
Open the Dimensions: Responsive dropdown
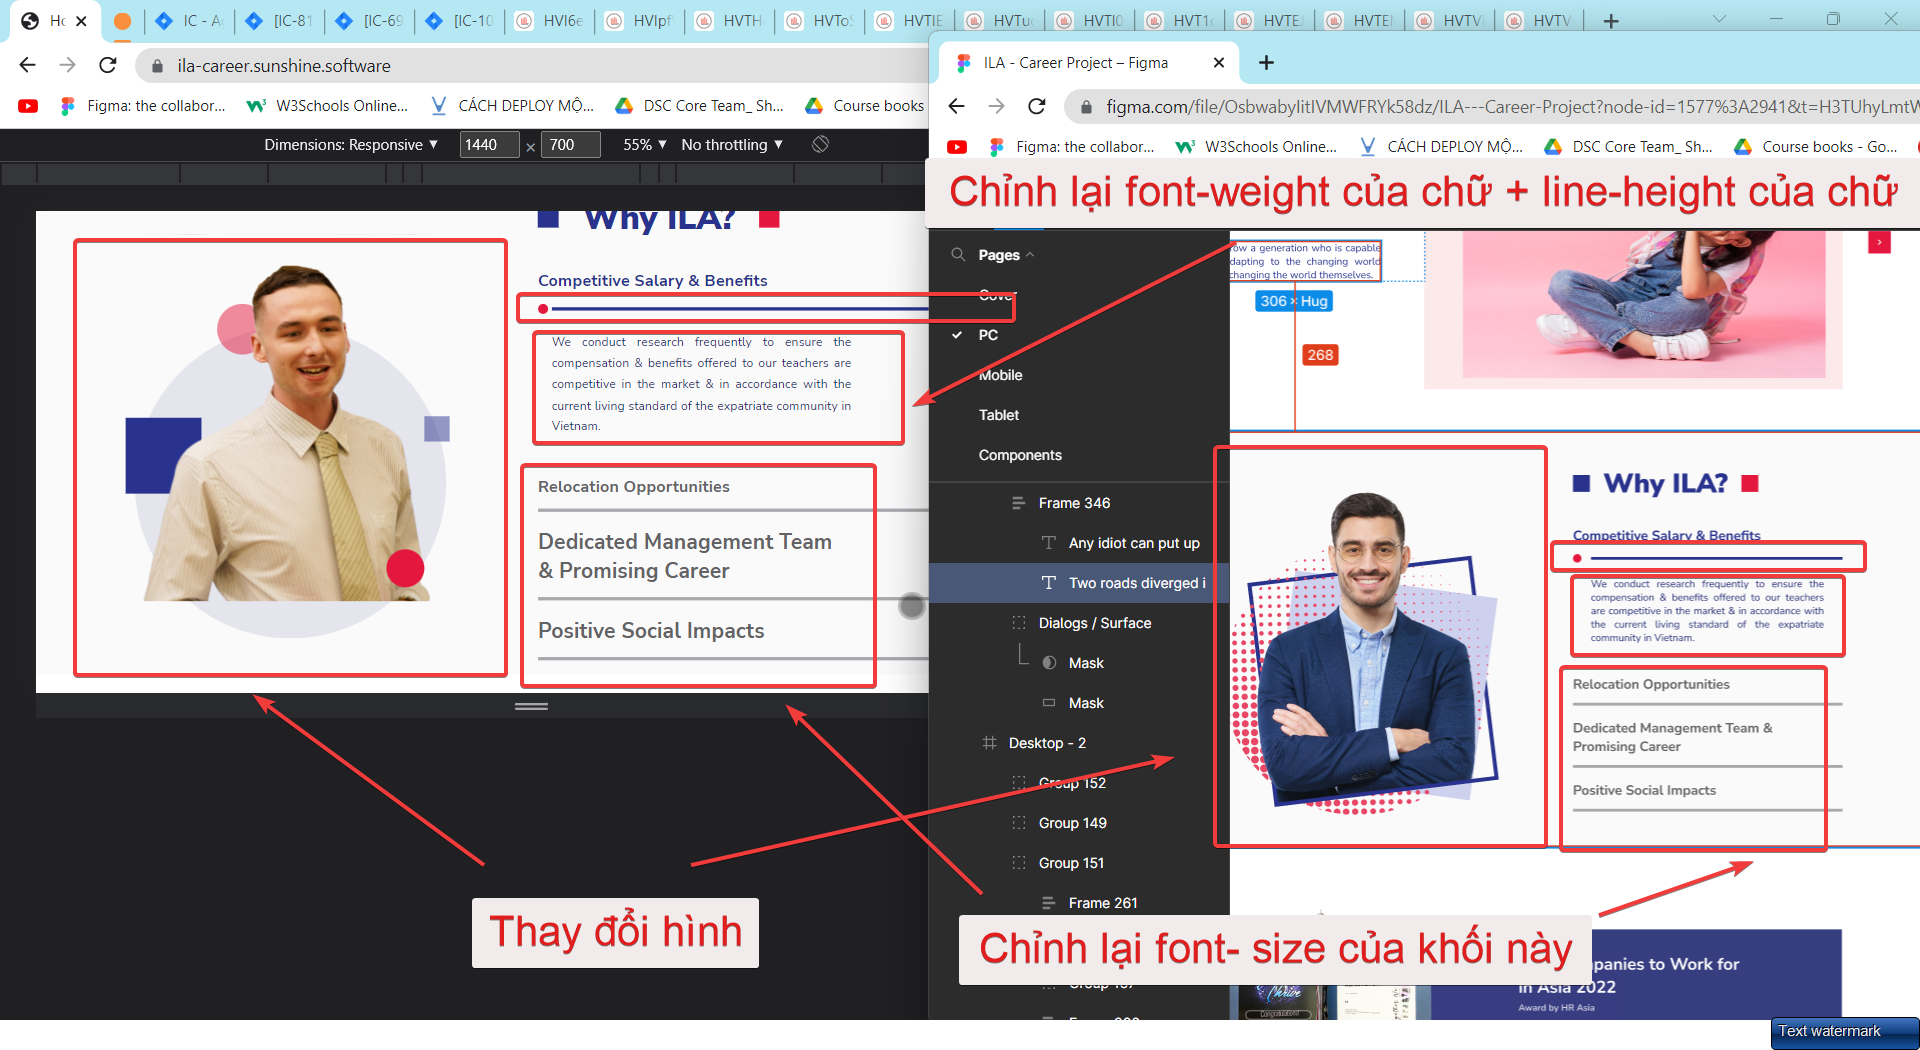[x=351, y=145]
